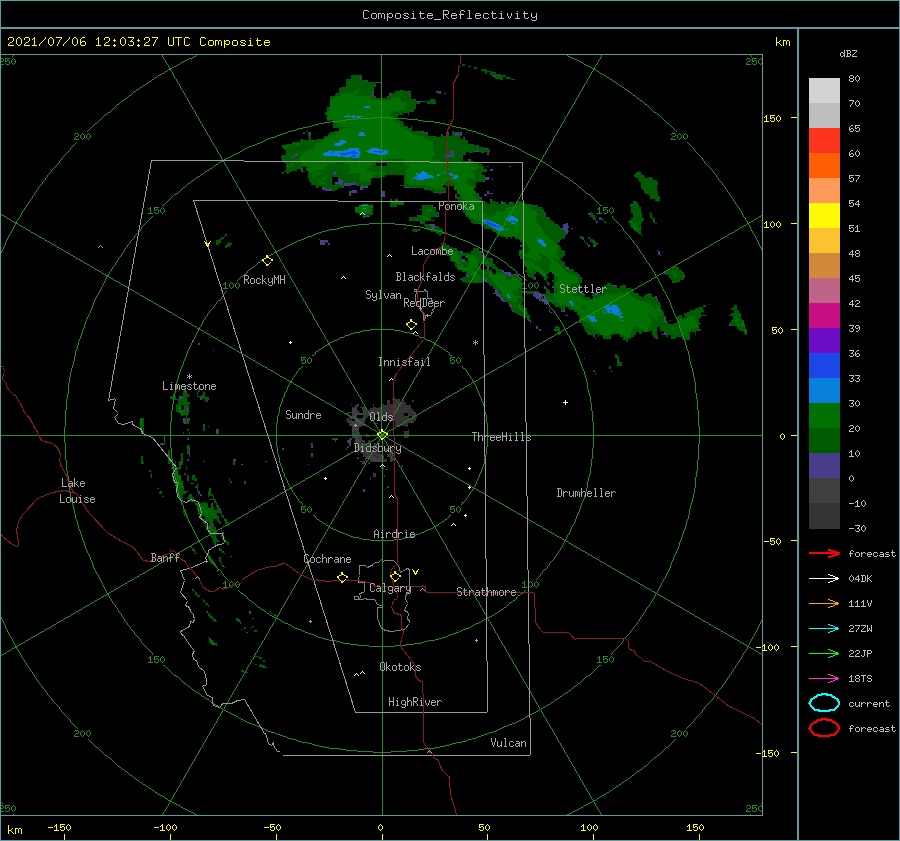
Task: Select the Lacombe label
Action: 432,251
